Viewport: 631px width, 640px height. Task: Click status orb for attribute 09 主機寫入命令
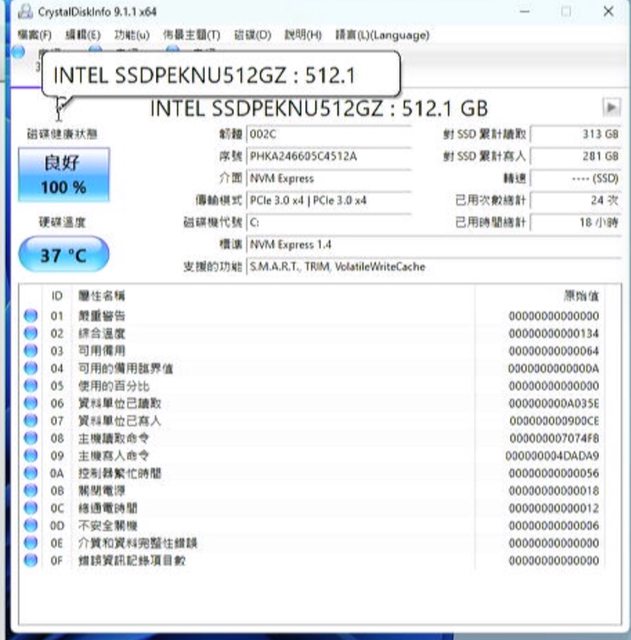31,455
